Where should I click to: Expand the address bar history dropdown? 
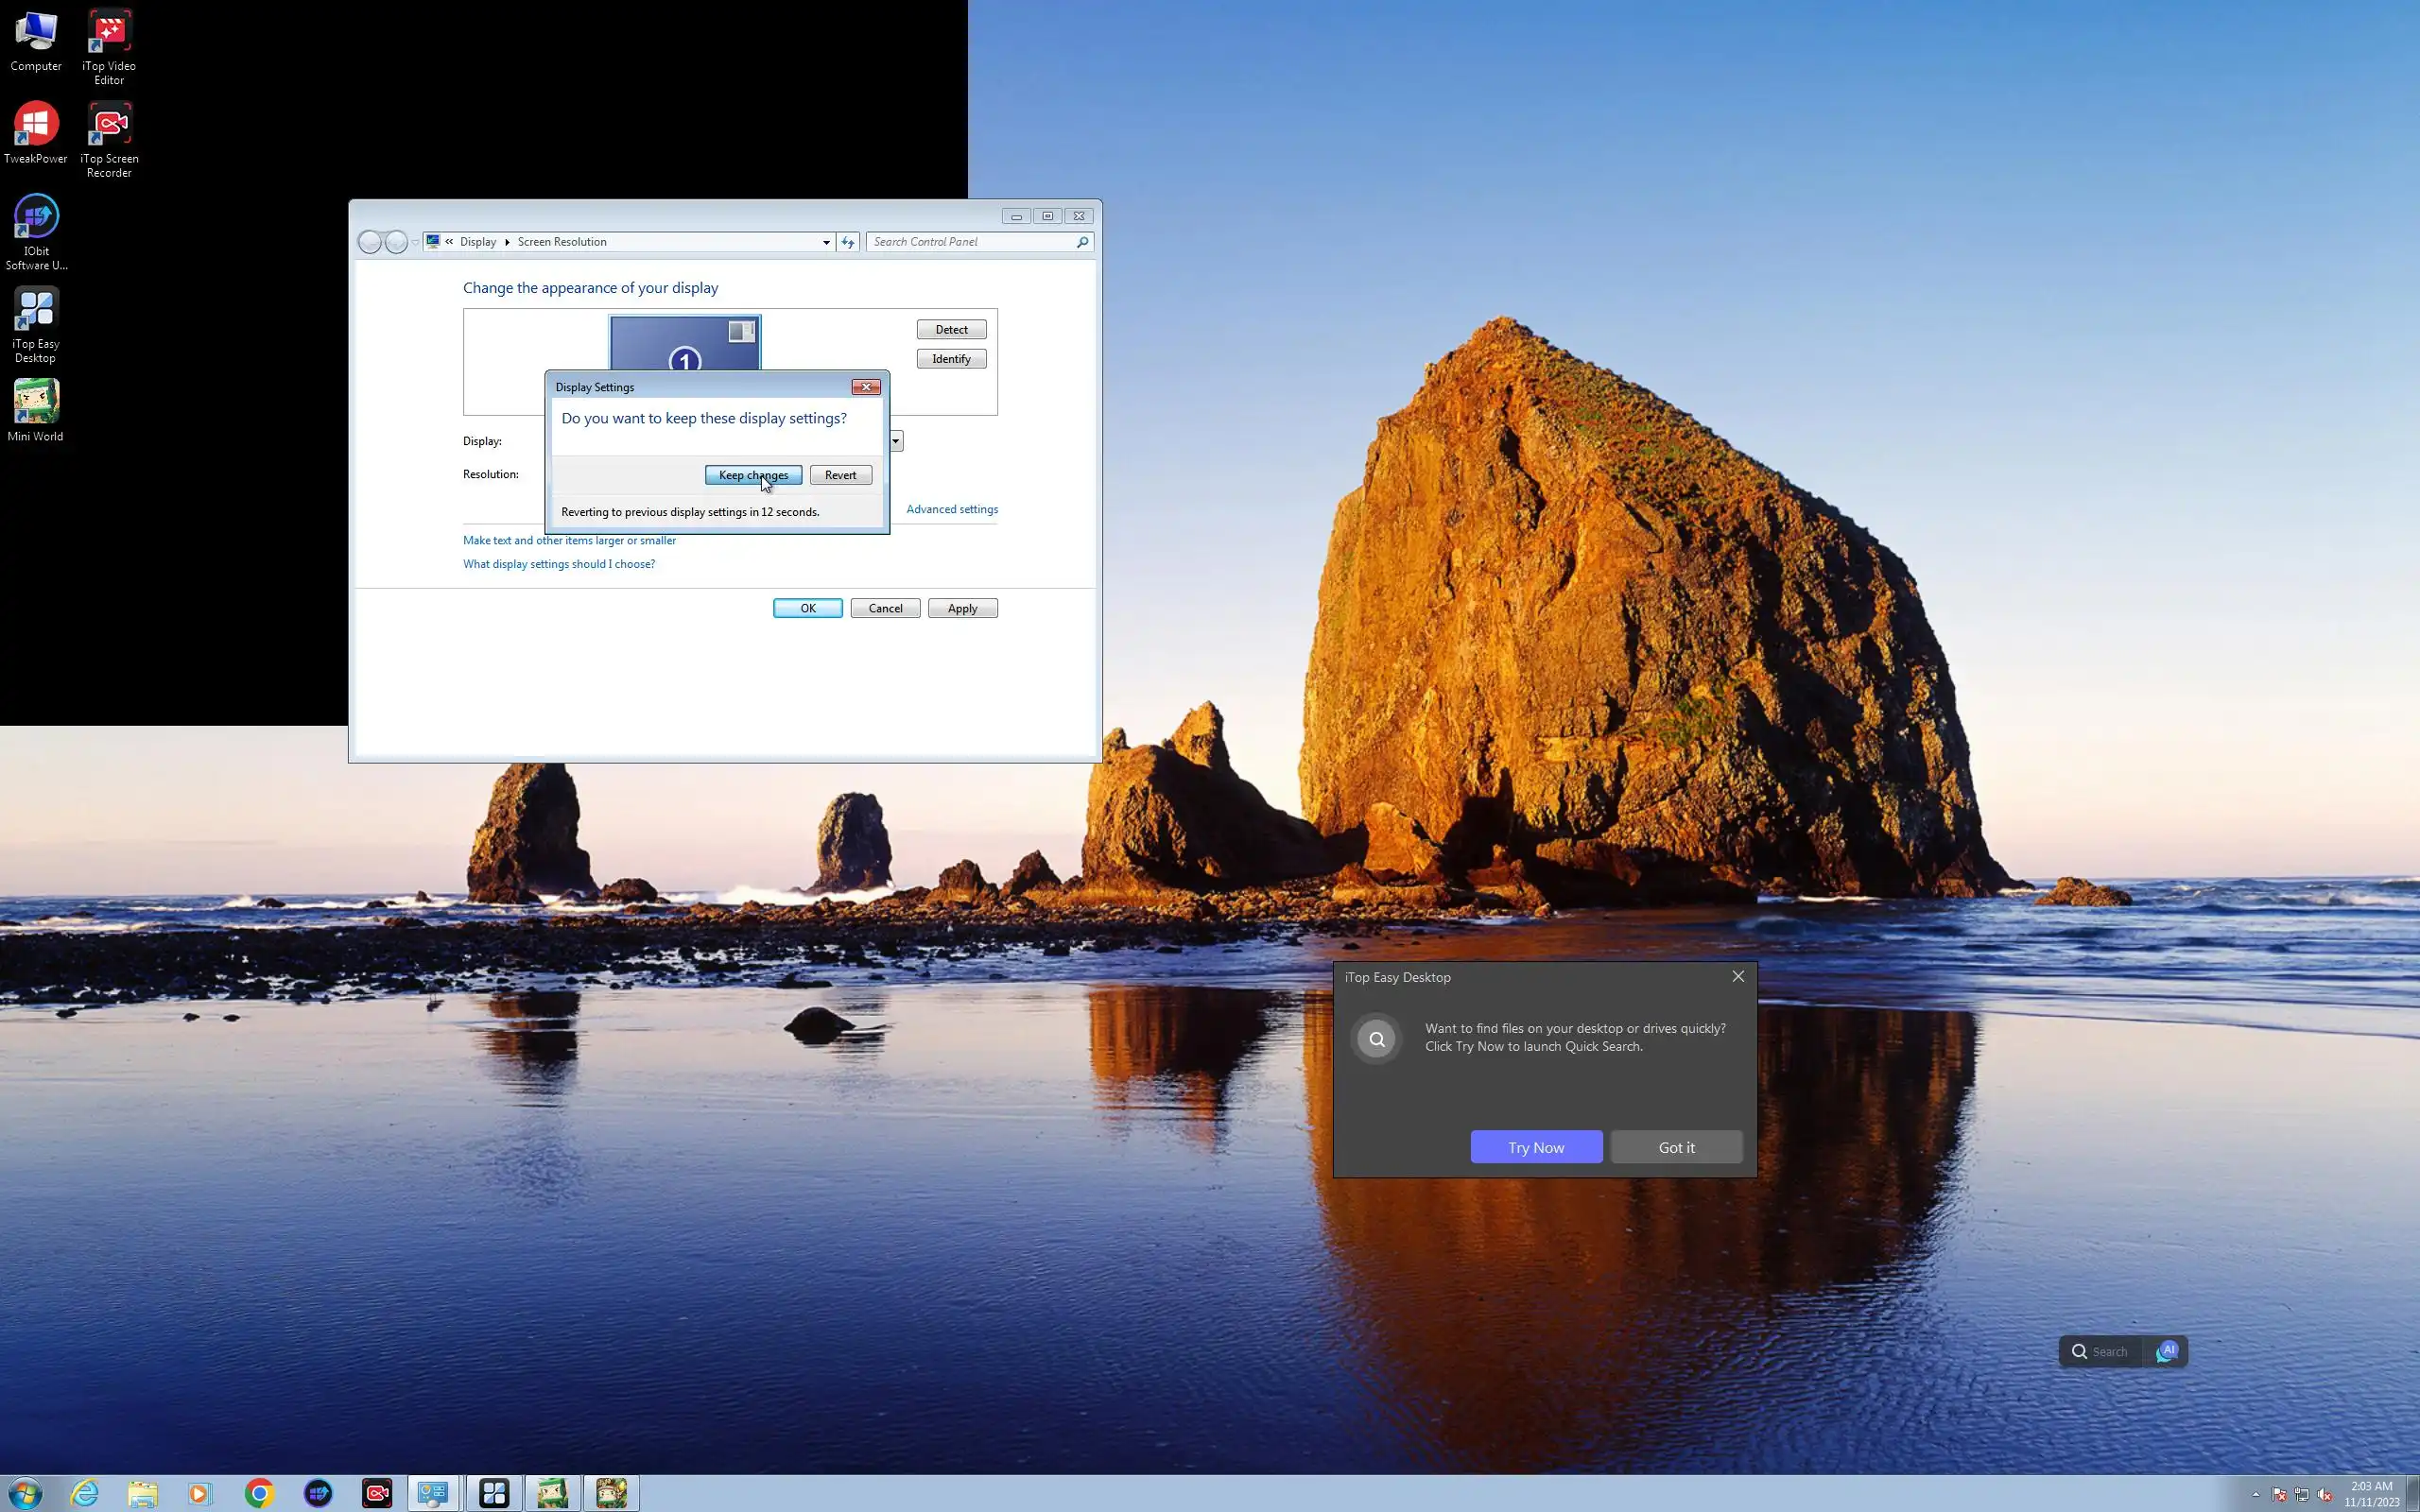click(826, 242)
